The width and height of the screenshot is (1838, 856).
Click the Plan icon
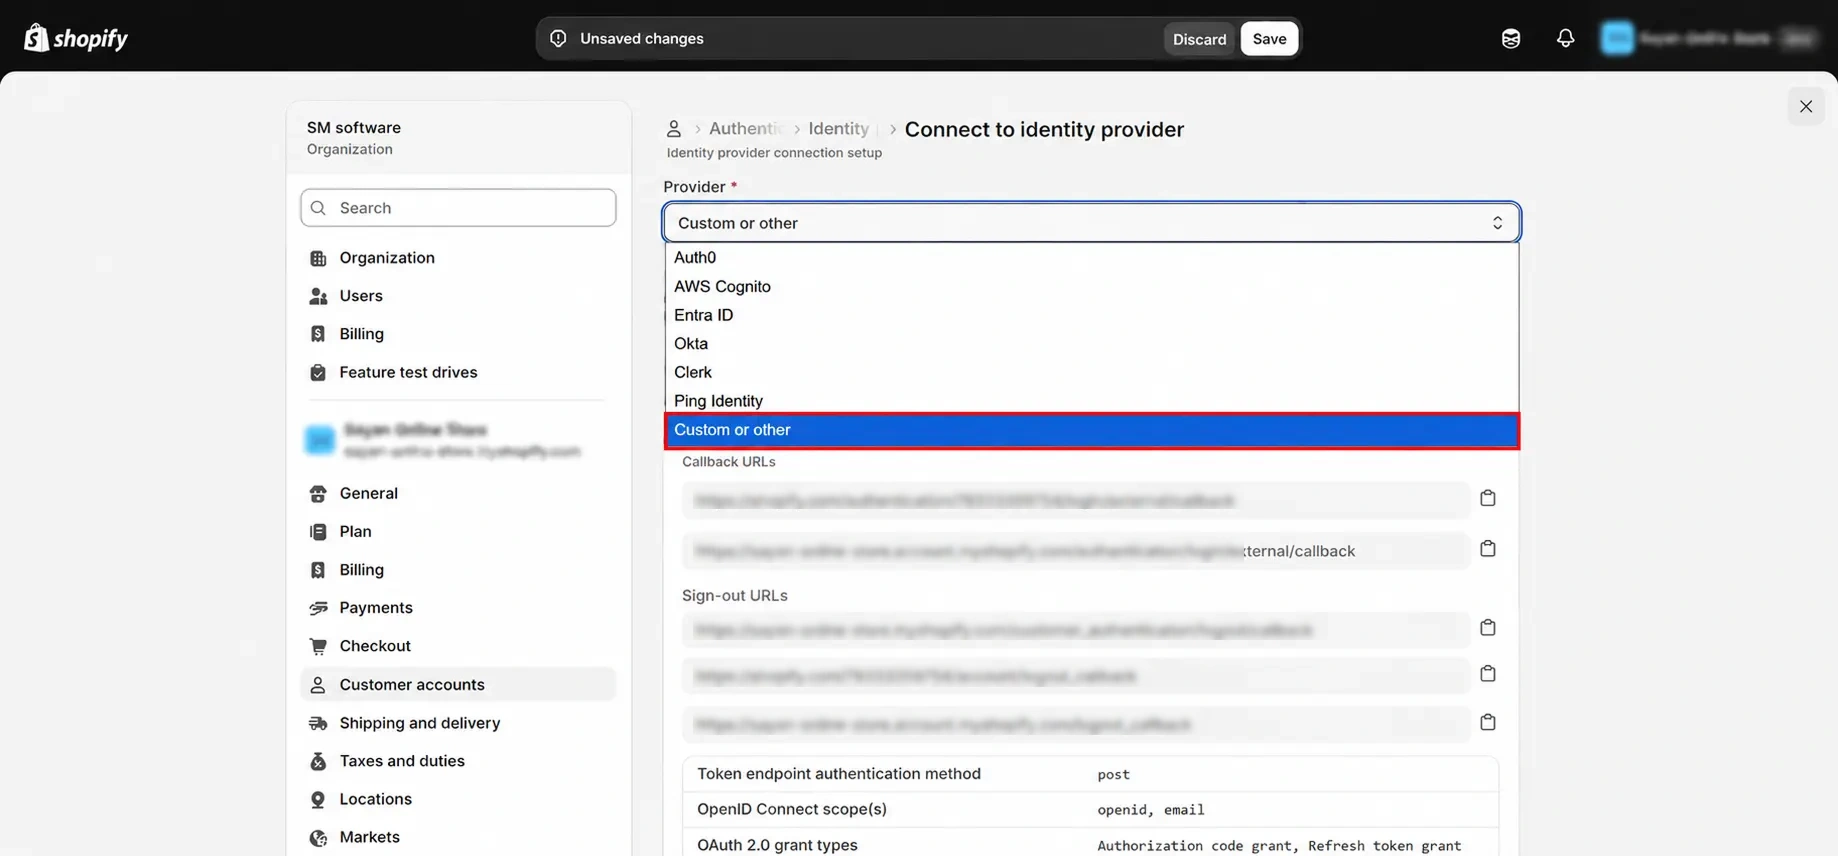click(x=318, y=531)
